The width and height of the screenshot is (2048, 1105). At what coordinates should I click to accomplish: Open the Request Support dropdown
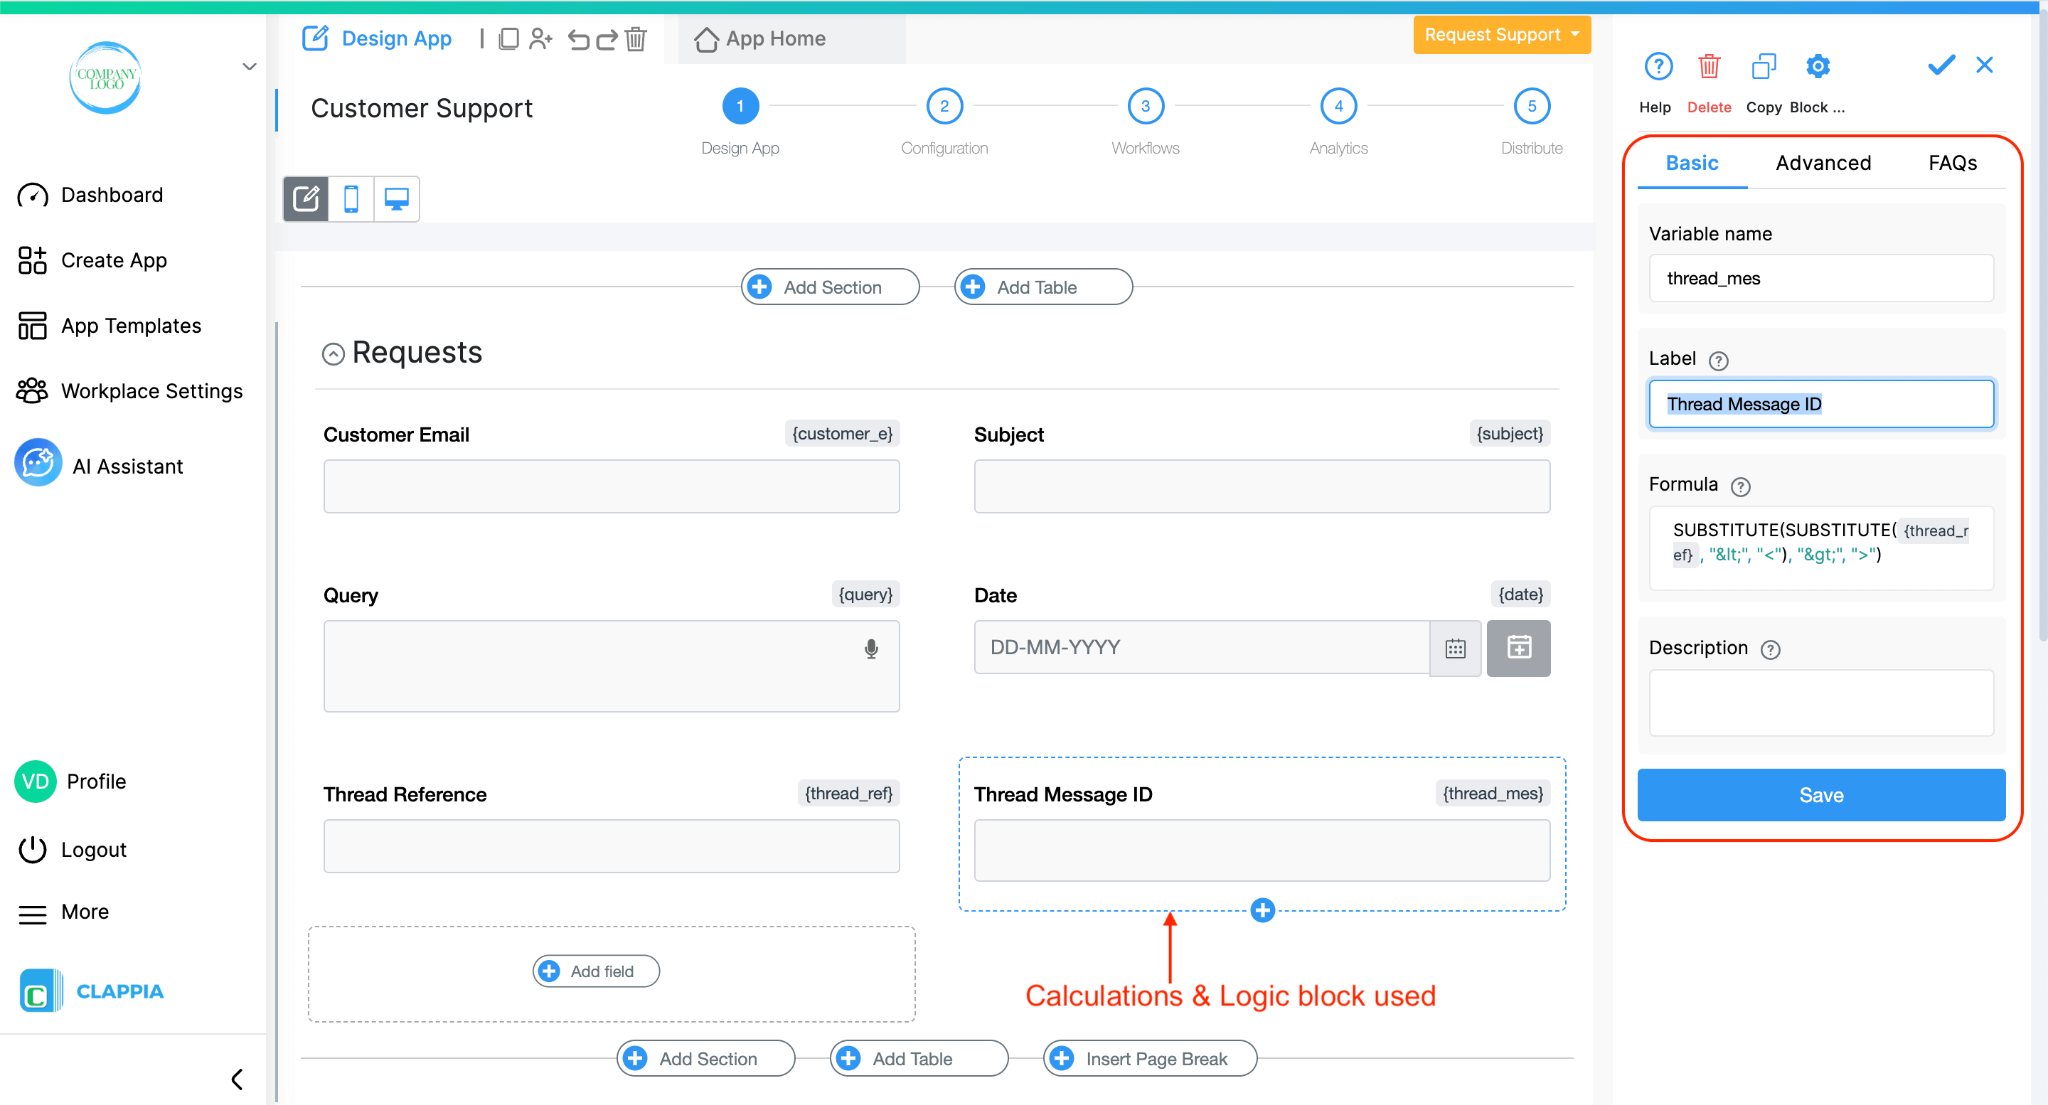pyautogui.click(x=1501, y=35)
